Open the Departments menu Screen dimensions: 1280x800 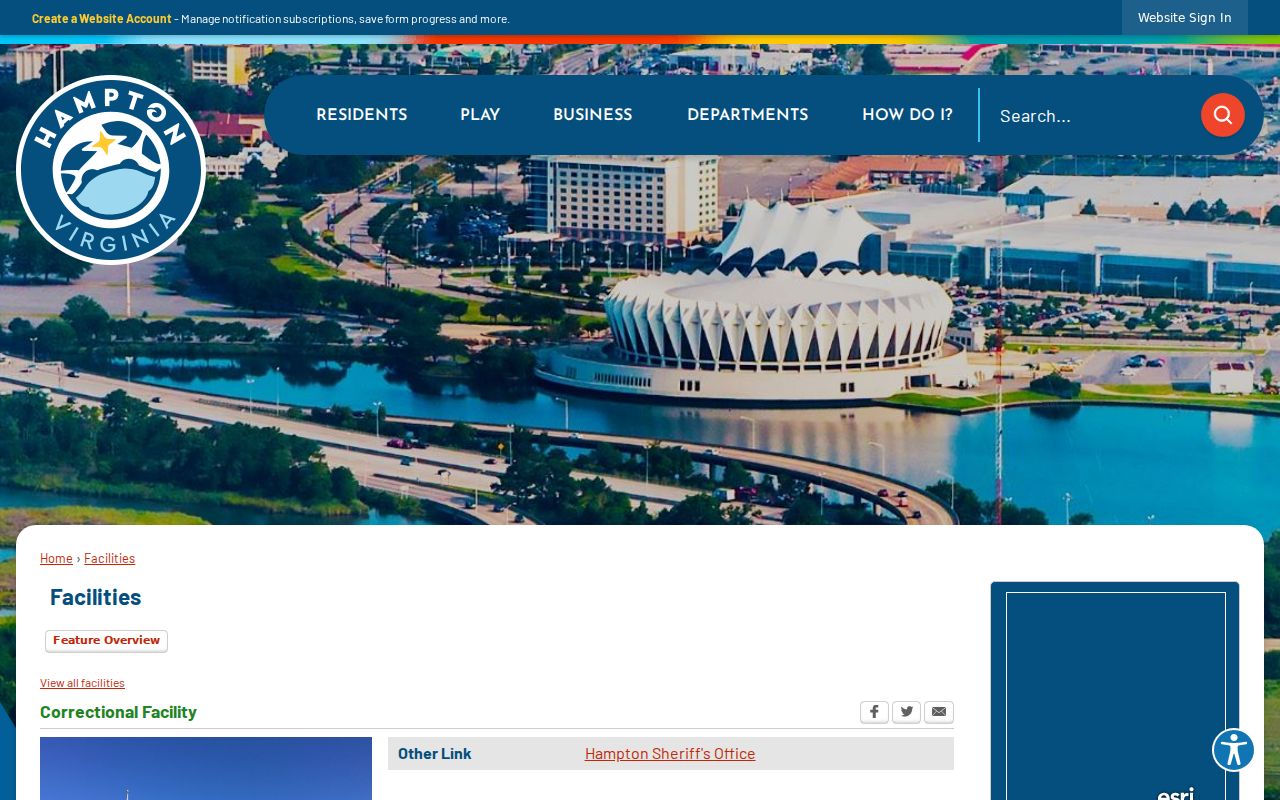747,115
